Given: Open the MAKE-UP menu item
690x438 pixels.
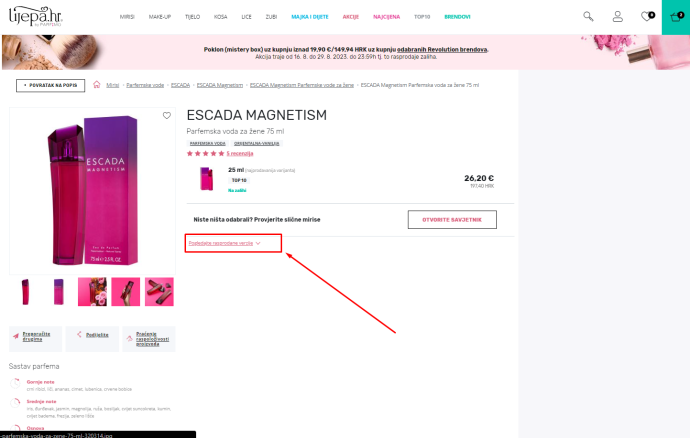Looking at the screenshot, I should point(160,18).
